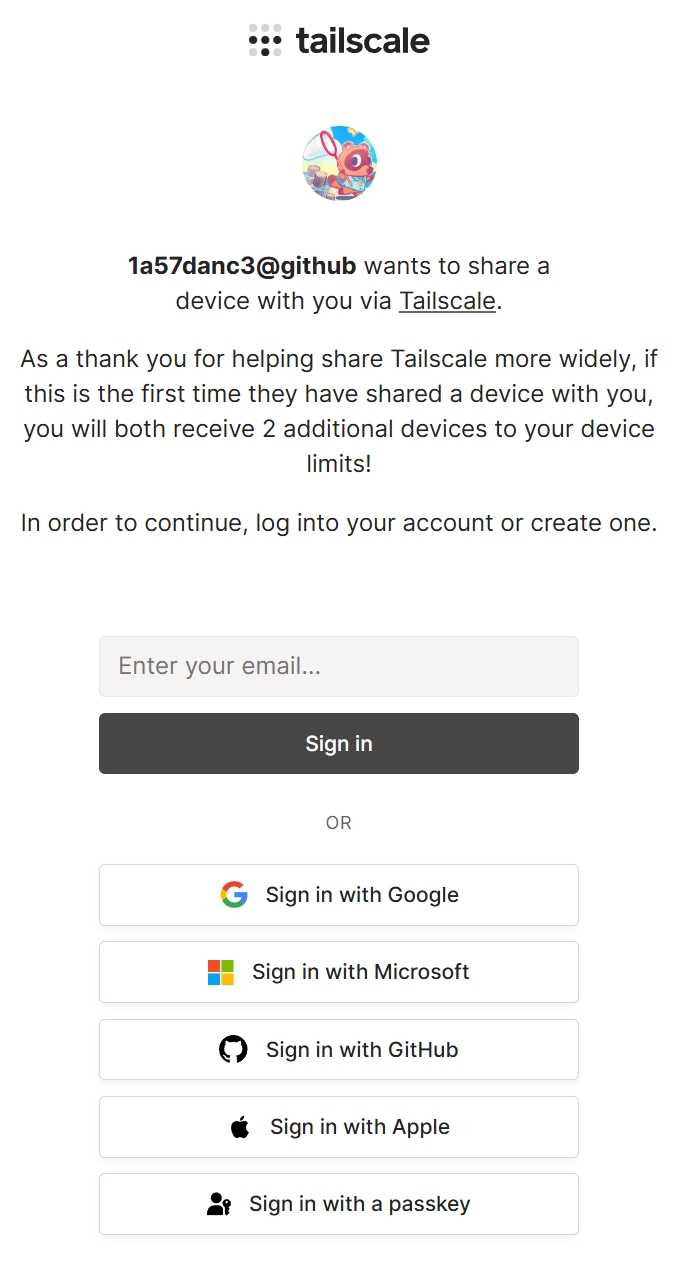Click the "2 additional devices" thank-you paragraph
The width and height of the screenshot is (677, 1265).
click(339, 411)
